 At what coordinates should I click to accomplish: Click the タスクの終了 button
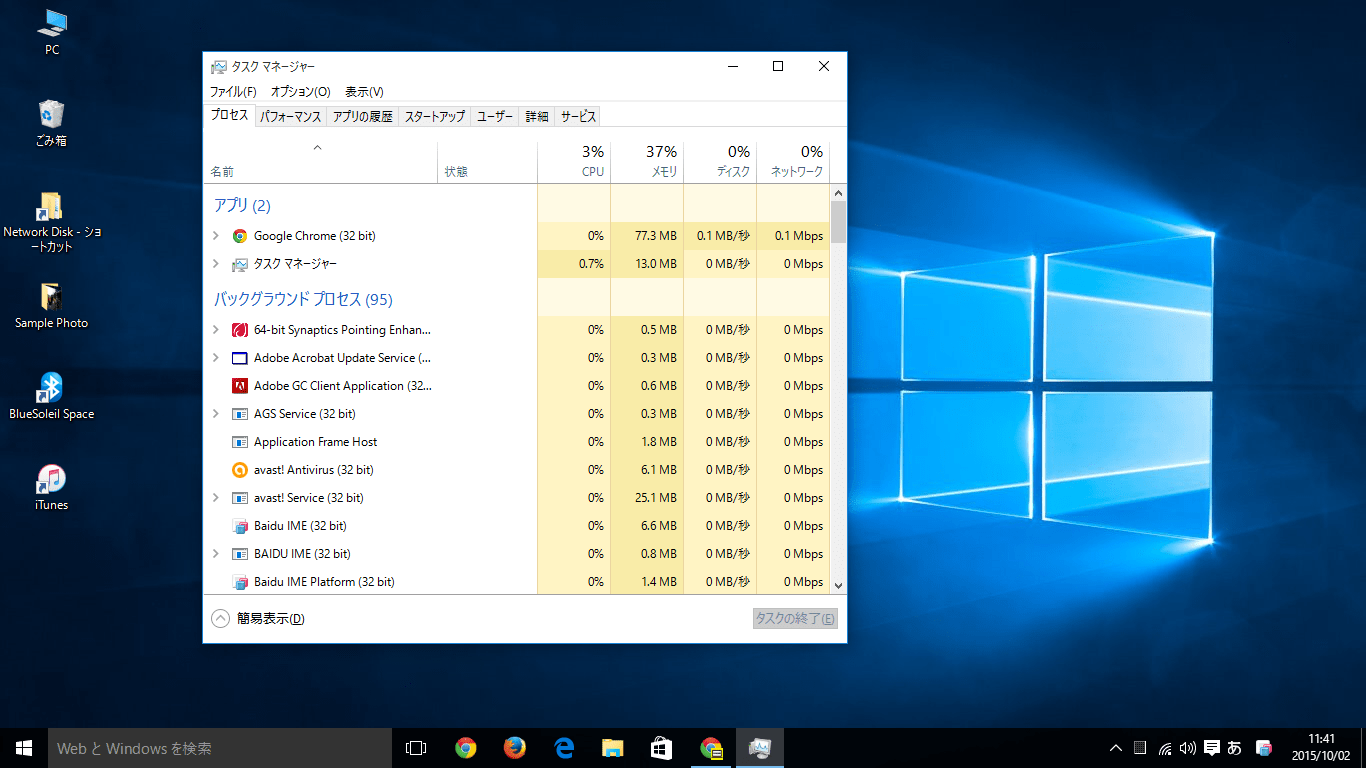795,619
